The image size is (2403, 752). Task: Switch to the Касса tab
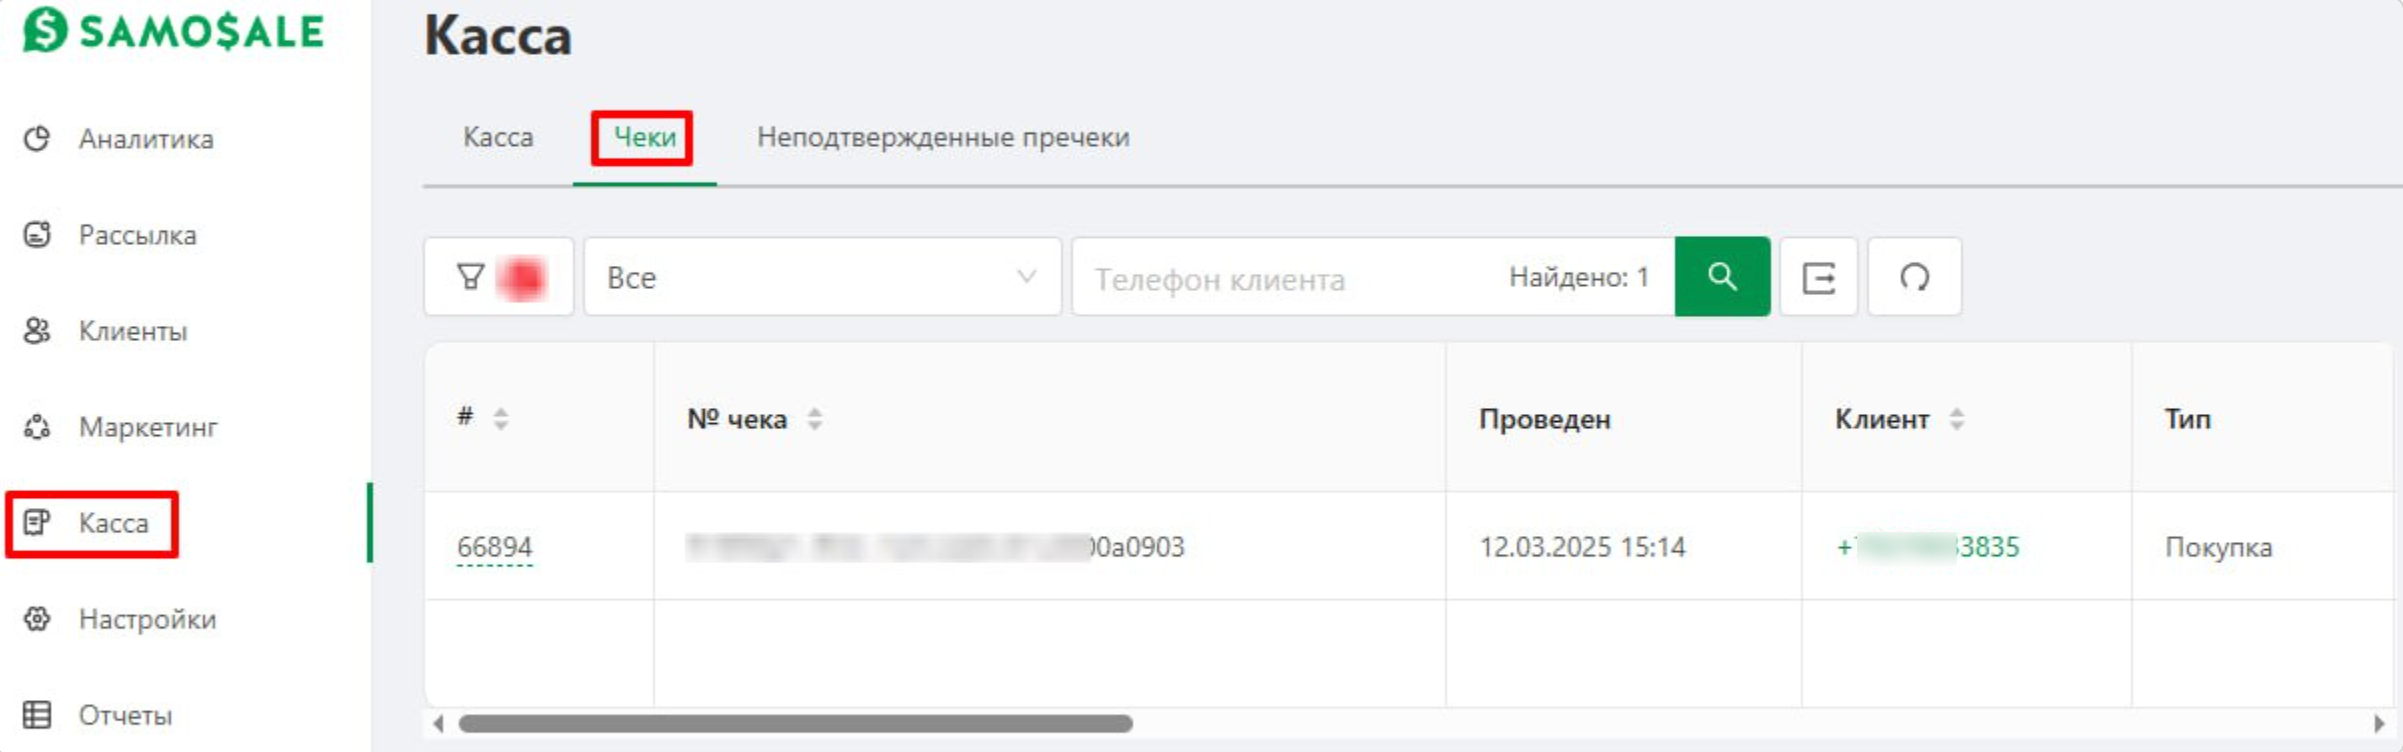[498, 137]
